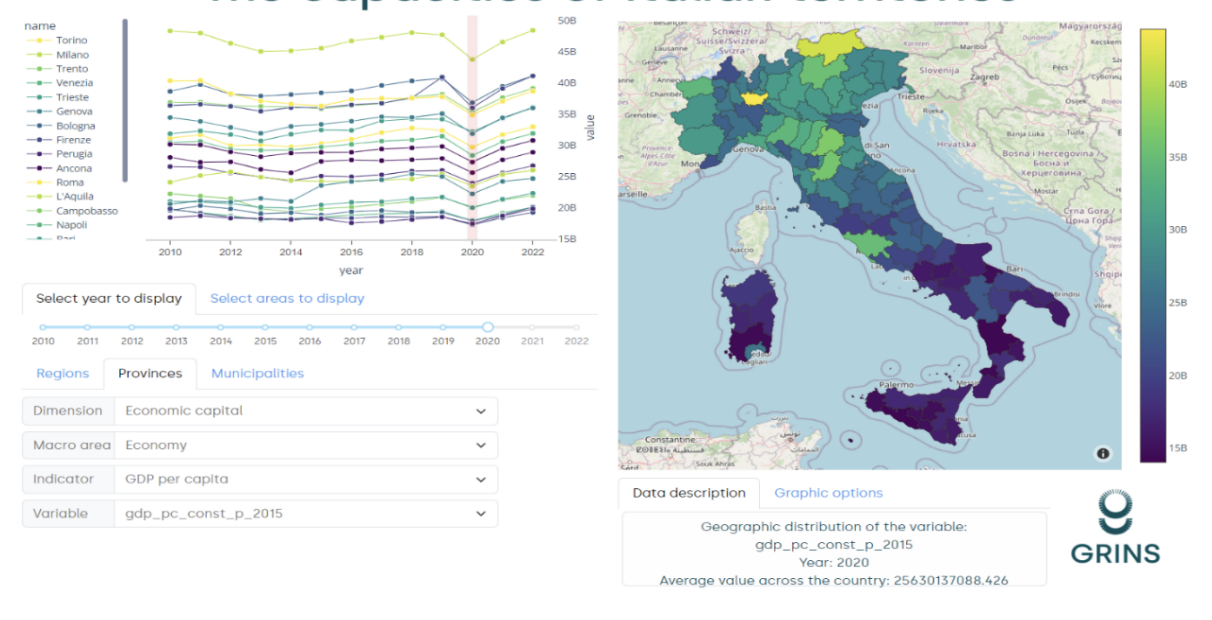1212x620 pixels.
Task: Toggle the Torino line in legend
Action: (x=71, y=40)
